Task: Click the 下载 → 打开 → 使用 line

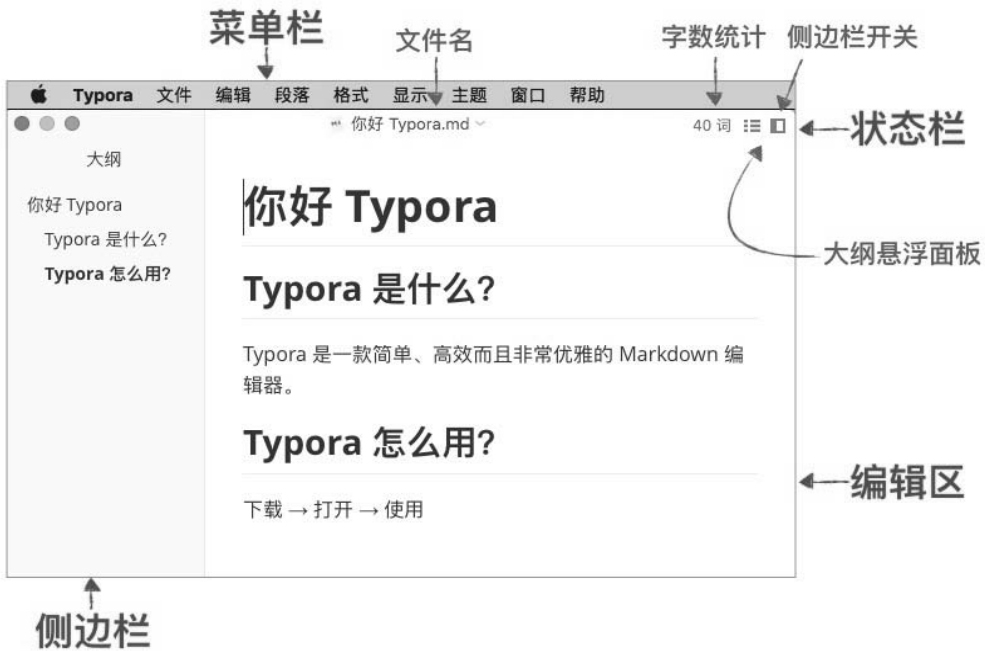Action: click(x=334, y=509)
